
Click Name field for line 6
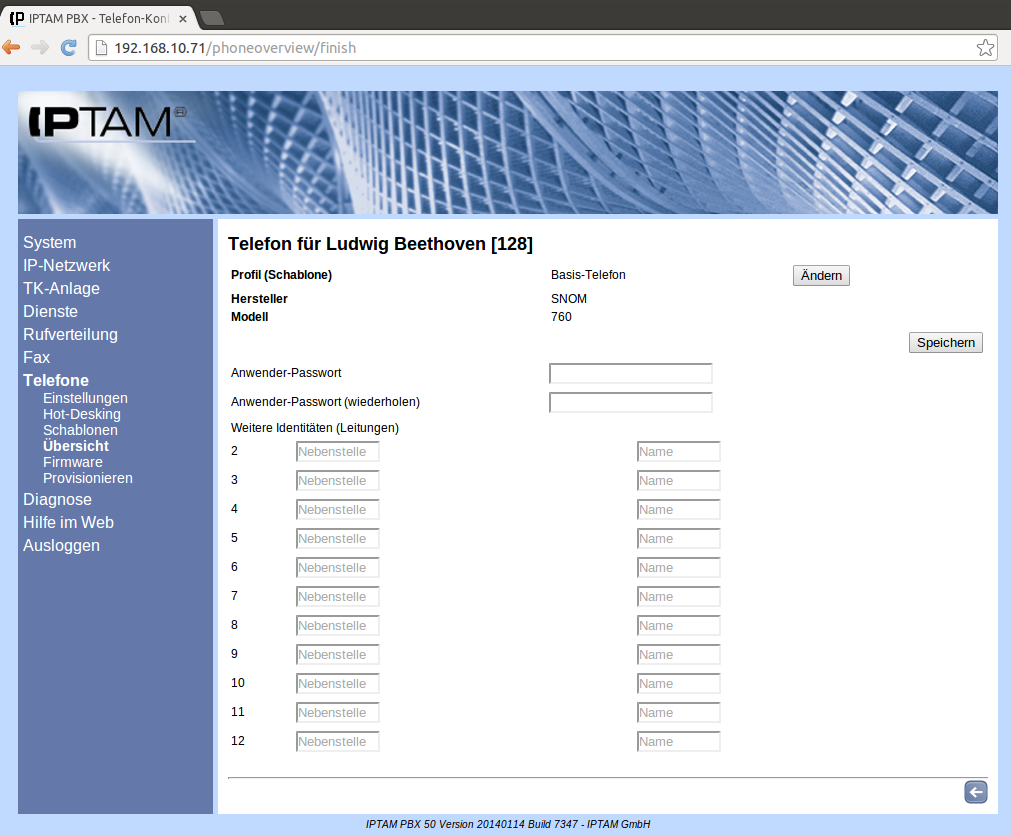(678, 567)
